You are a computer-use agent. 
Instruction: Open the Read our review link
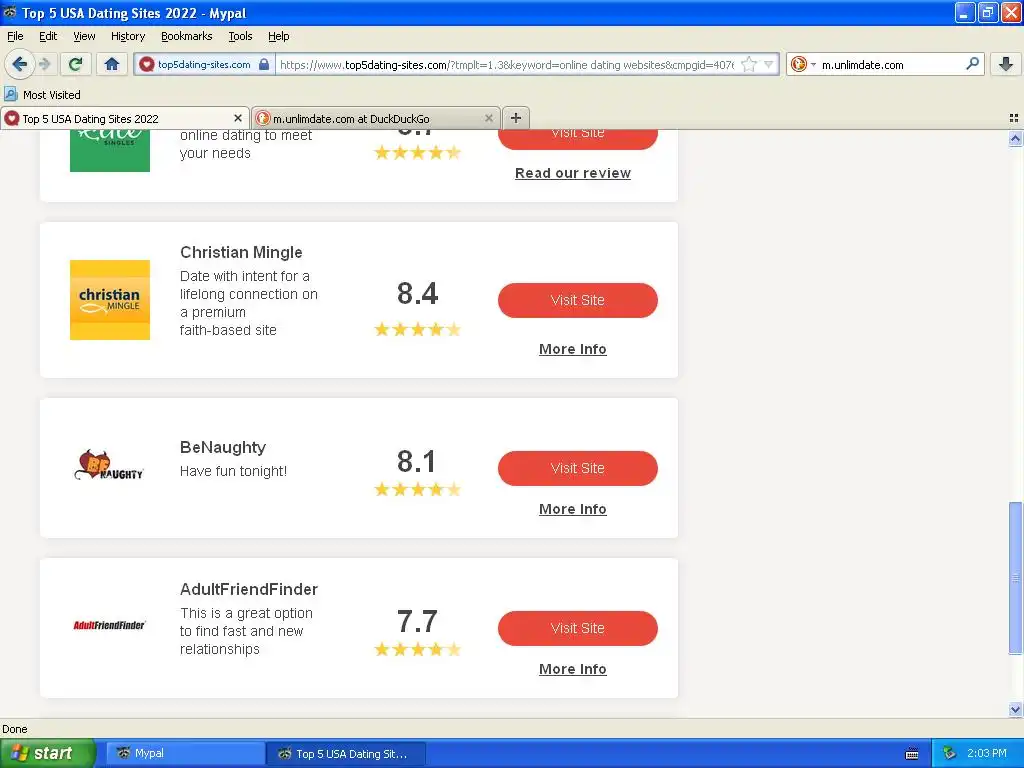click(573, 173)
